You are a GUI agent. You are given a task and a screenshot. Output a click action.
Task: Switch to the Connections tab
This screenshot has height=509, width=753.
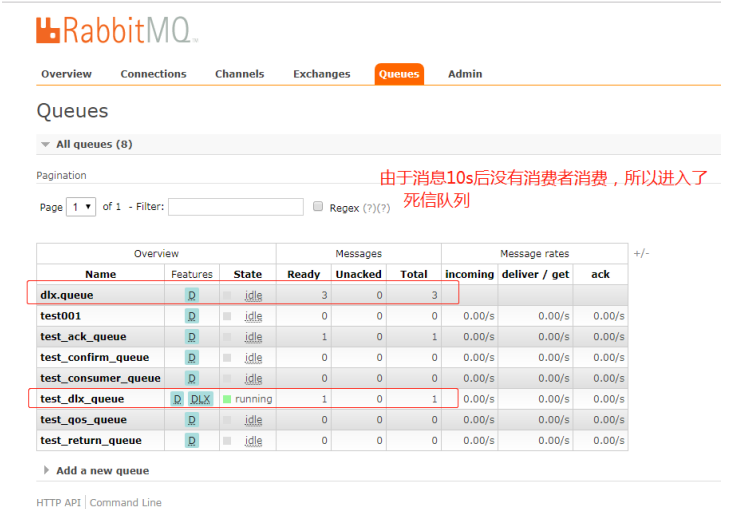point(153,74)
